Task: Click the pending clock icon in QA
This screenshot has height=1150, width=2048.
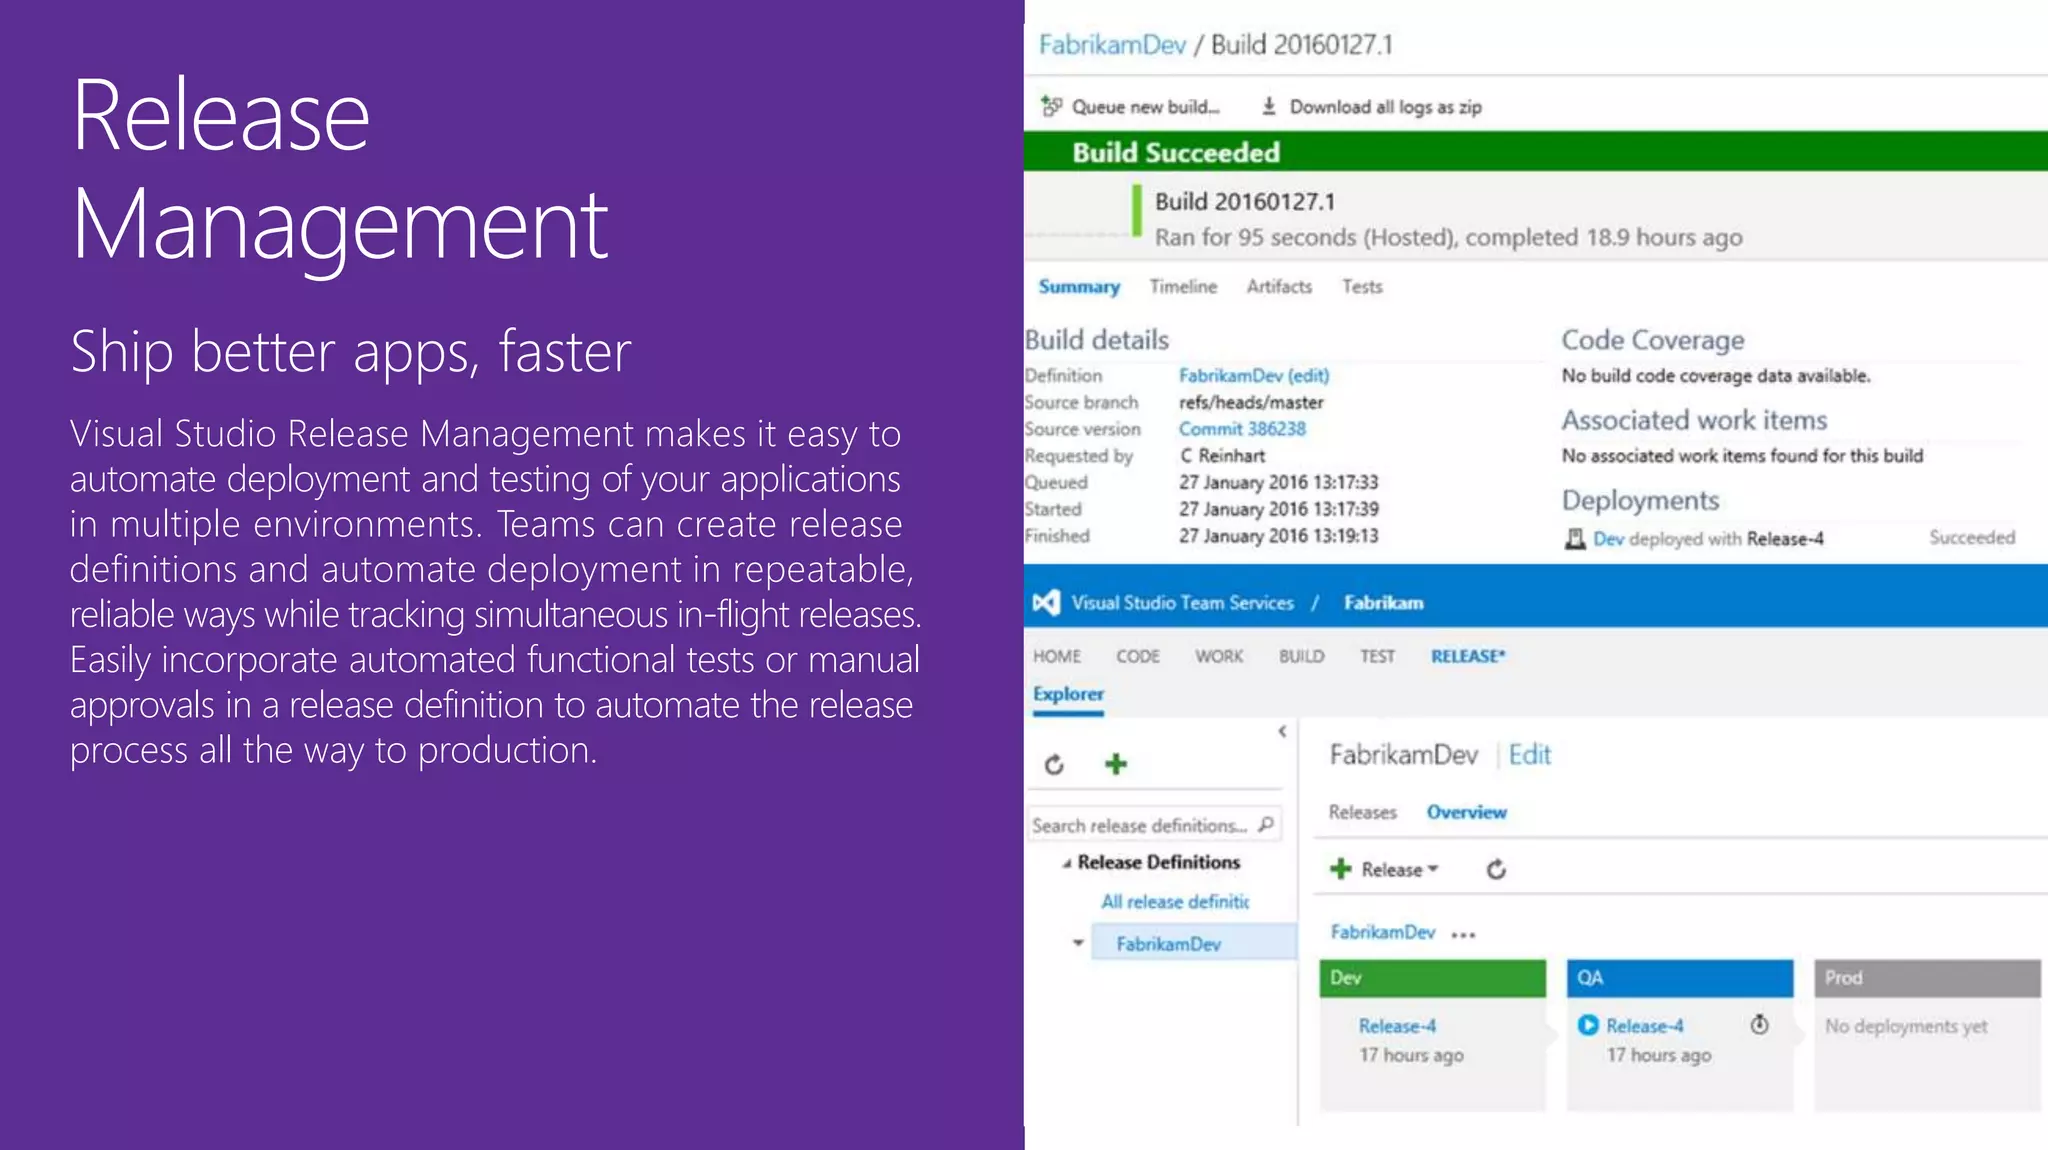Action: 1759,1025
